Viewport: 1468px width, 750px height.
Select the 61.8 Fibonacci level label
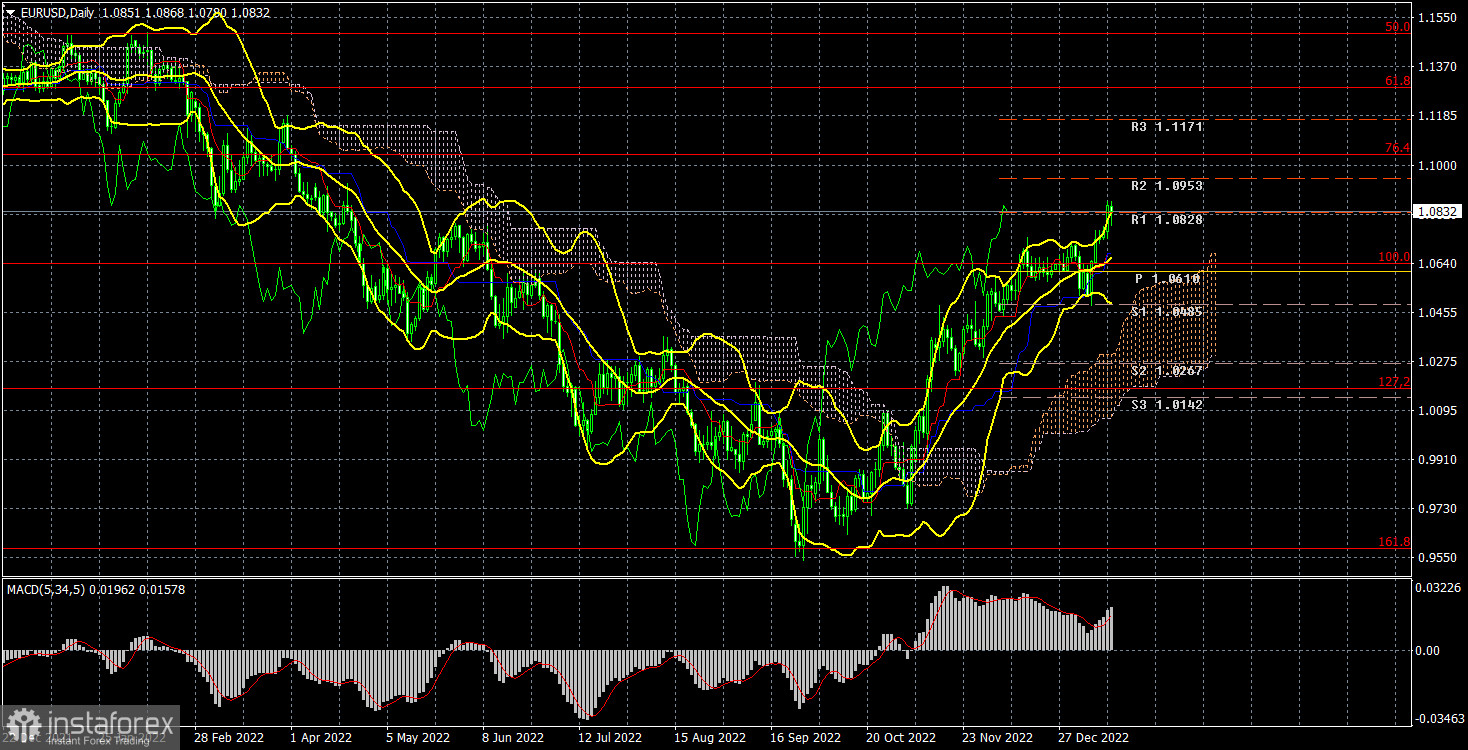click(x=1397, y=81)
